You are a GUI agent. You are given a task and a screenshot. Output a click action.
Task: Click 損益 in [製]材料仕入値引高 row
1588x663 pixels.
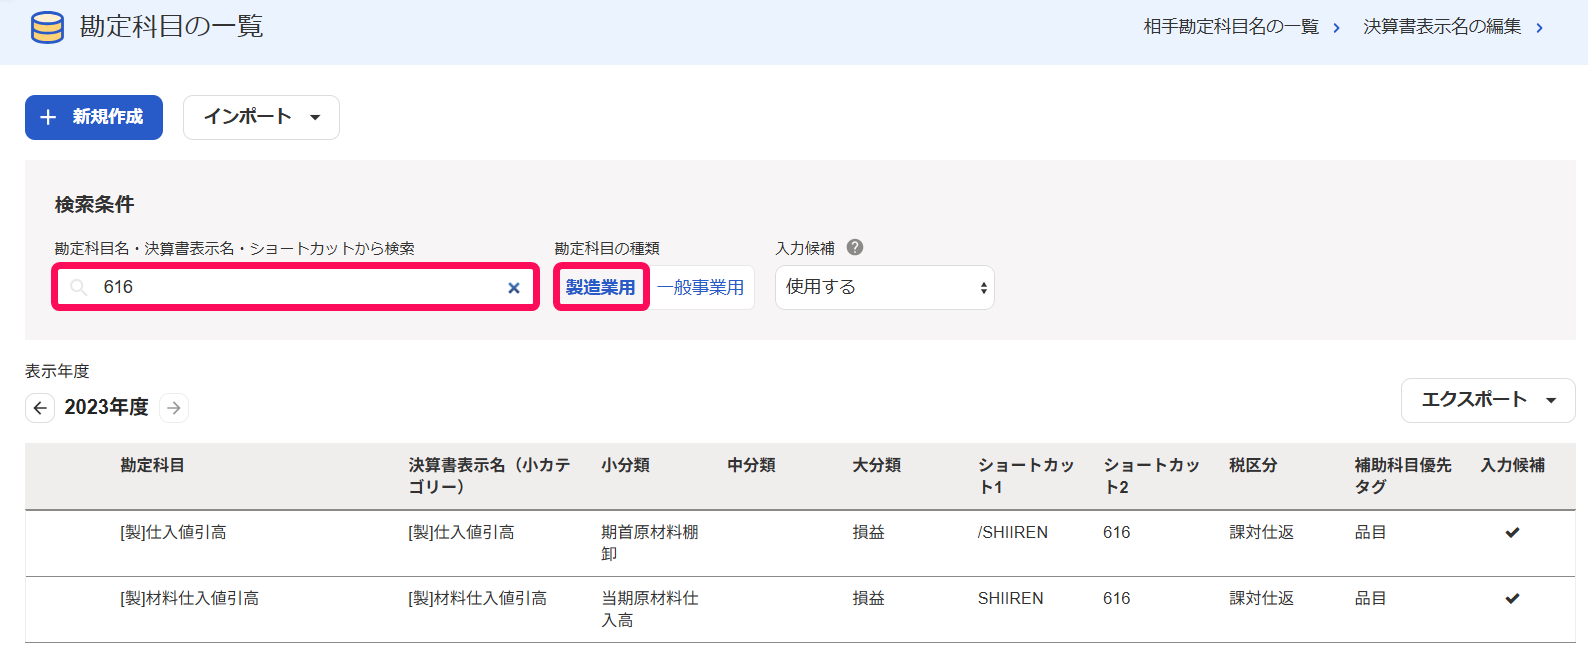click(869, 599)
